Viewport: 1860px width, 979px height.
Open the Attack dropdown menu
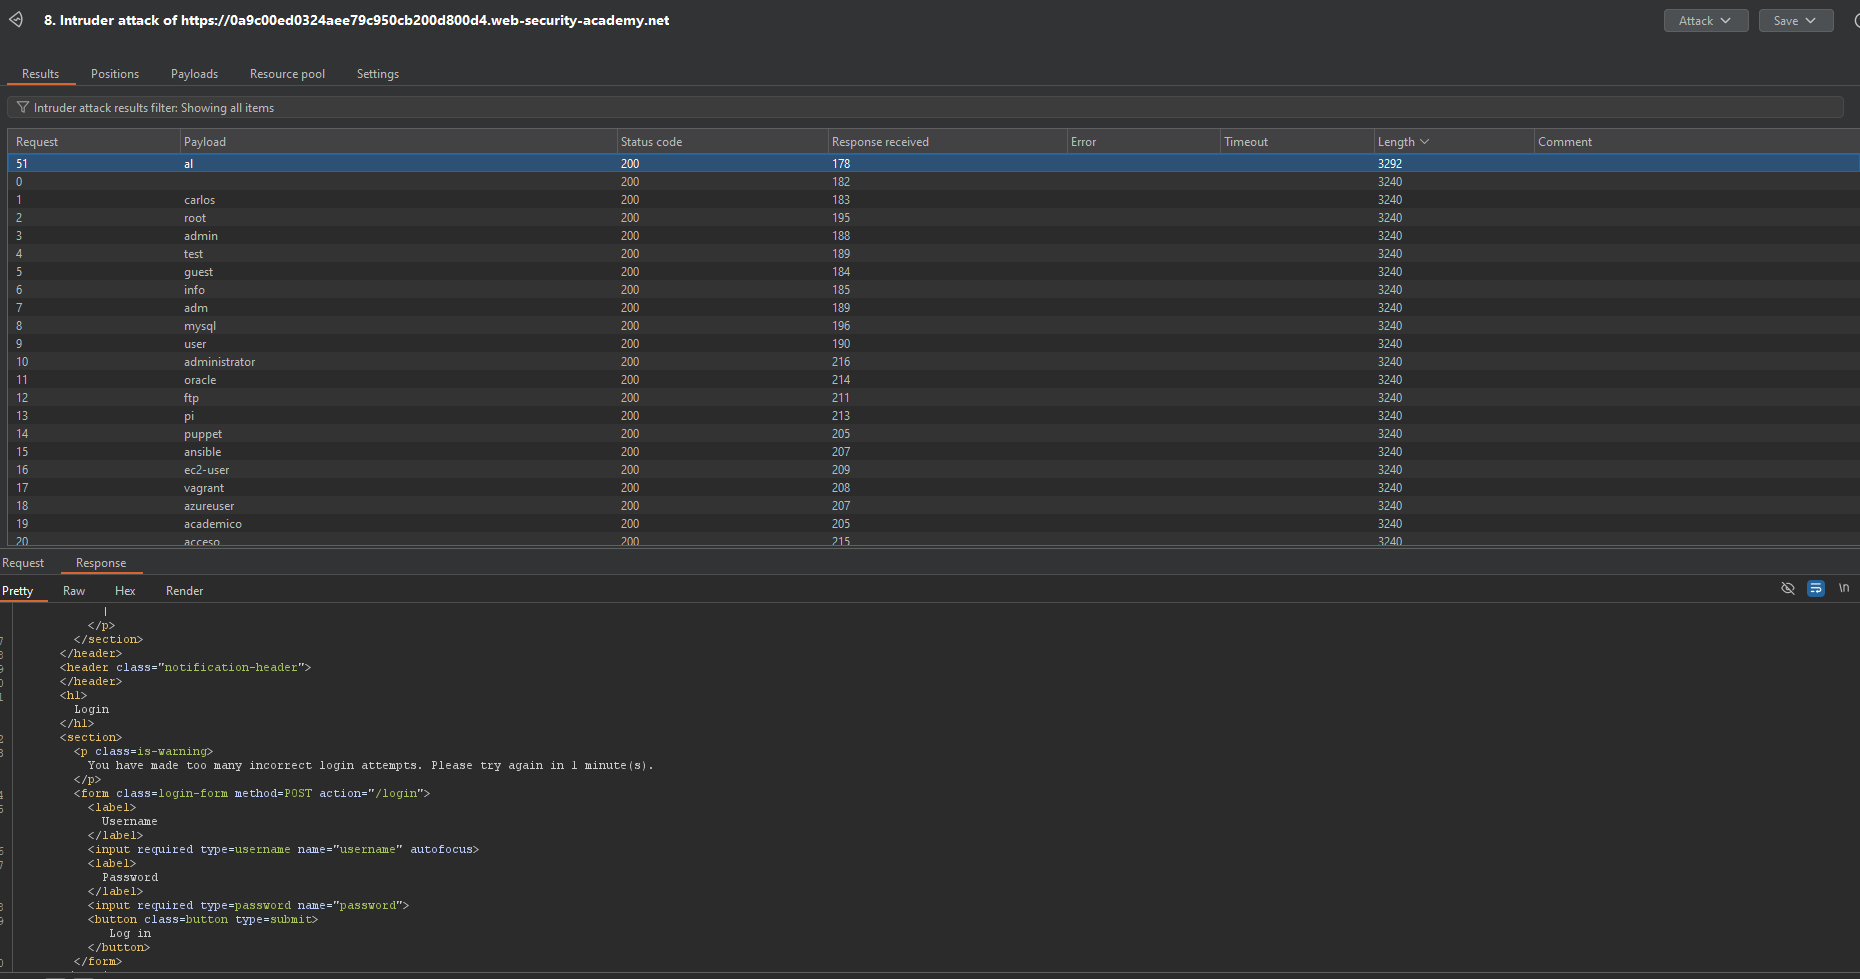pyautogui.click(x=1705, y=20)
